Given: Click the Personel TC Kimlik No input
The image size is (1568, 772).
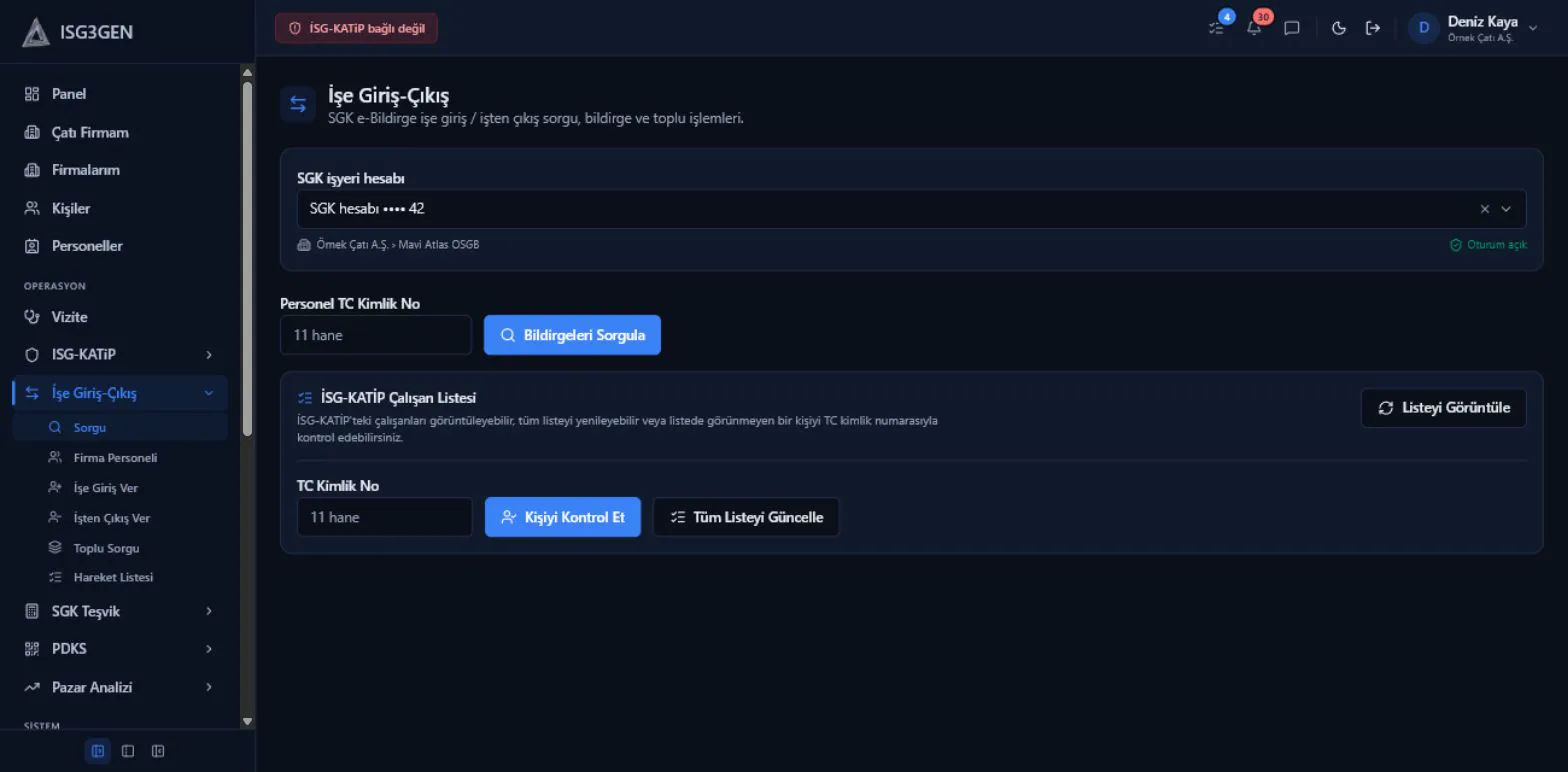Looking at the screenshot, I should tap(376, 335).
